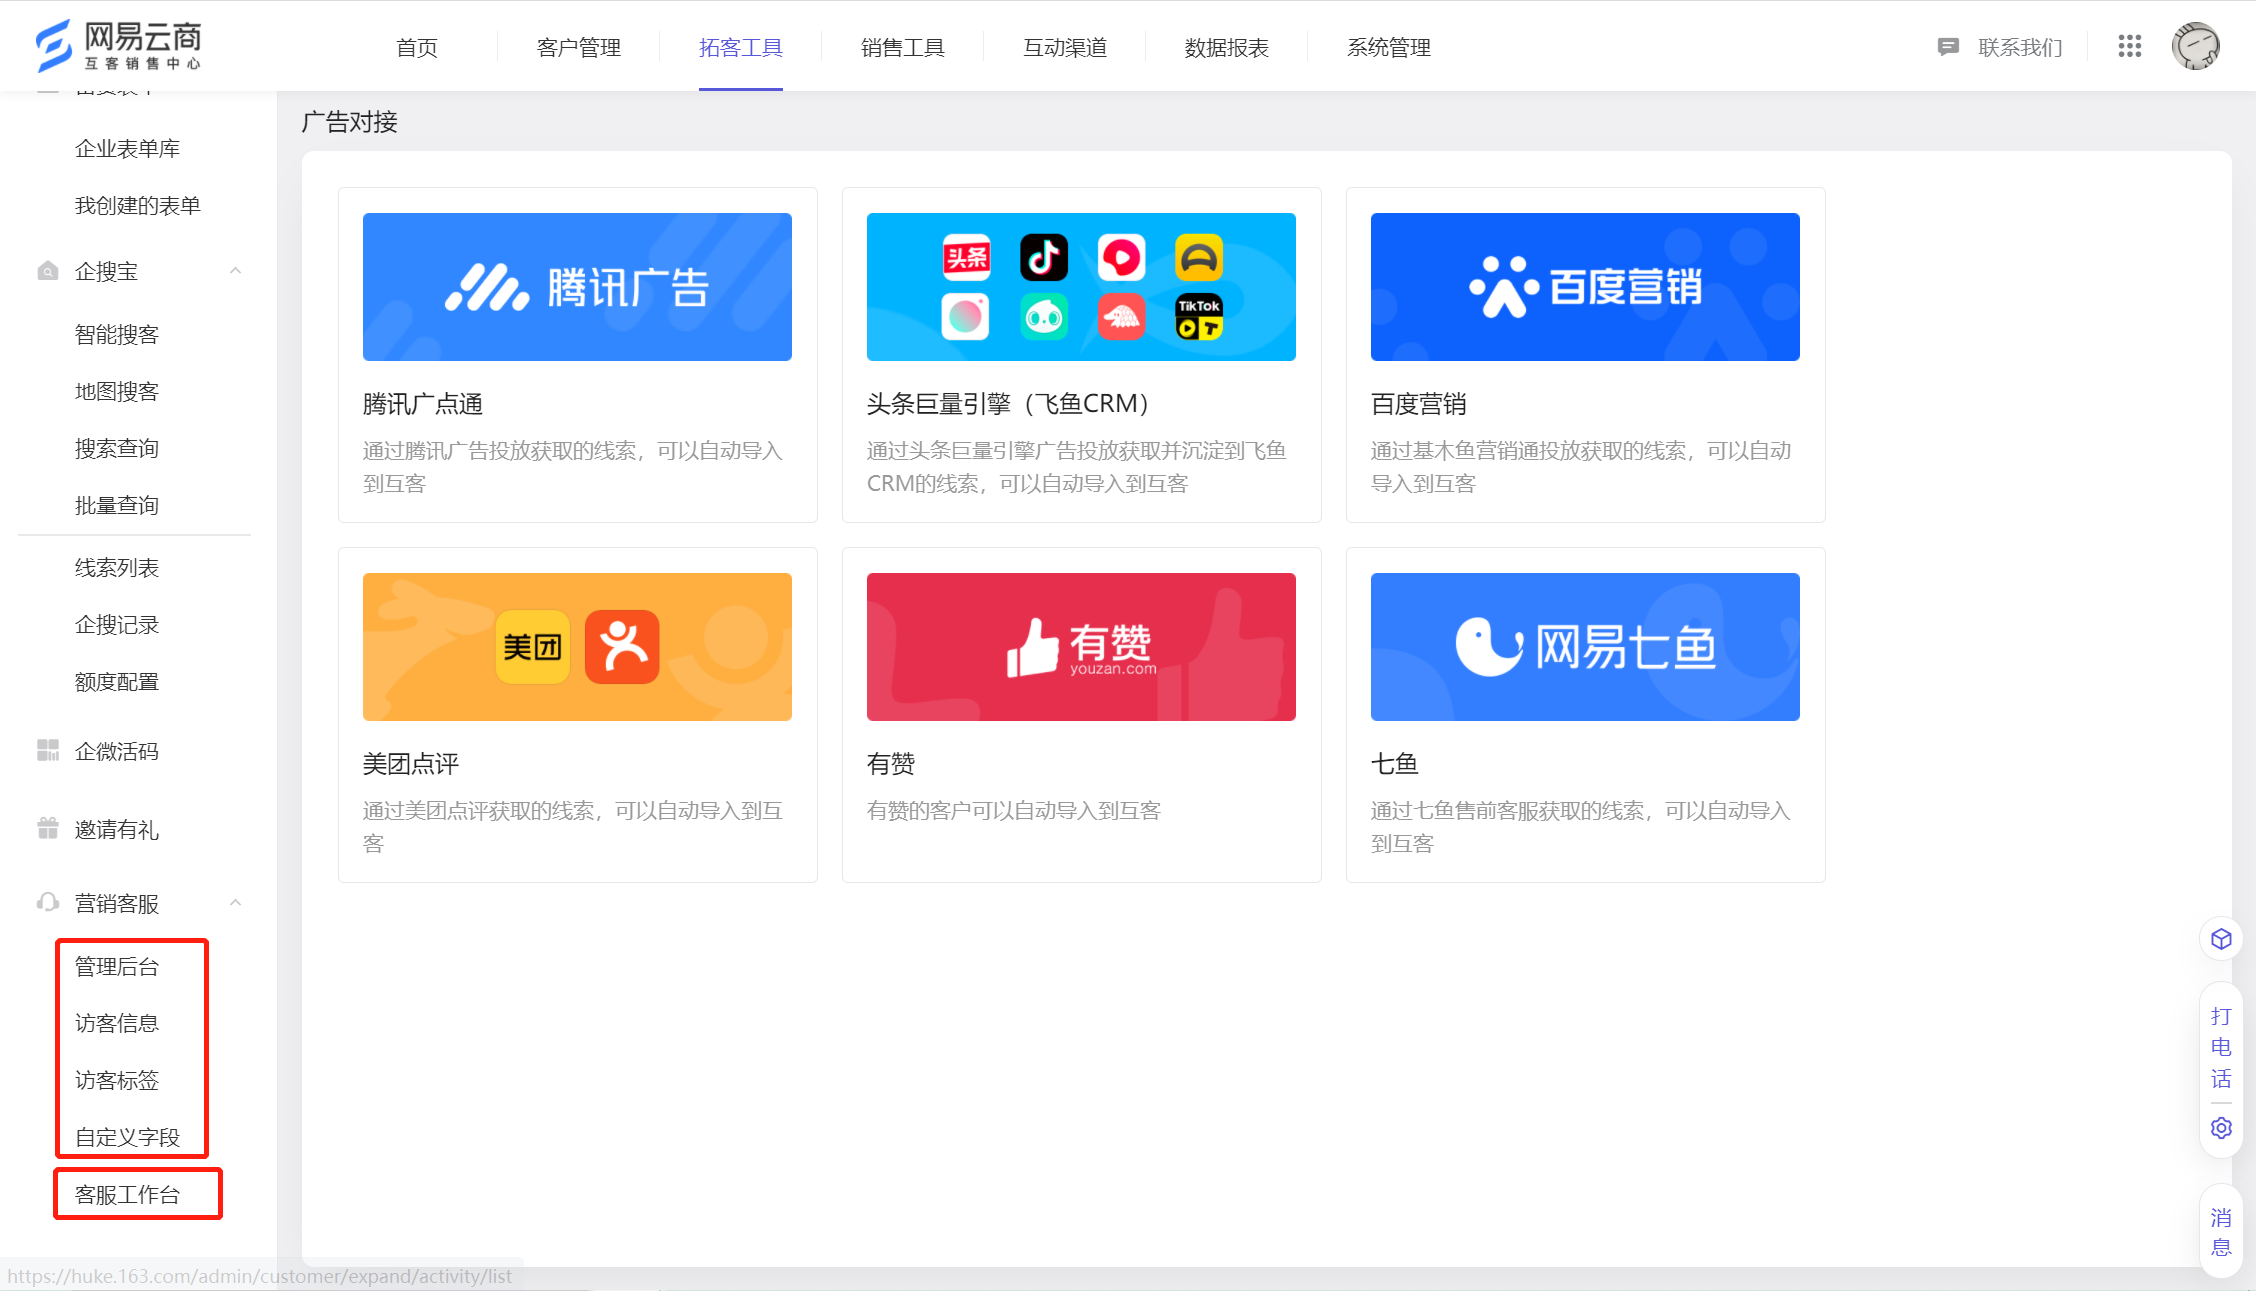This screenshot has height=1291, width=2256.
Task: Open 自定义字段 menu item
Action: tap(127, 1137)
